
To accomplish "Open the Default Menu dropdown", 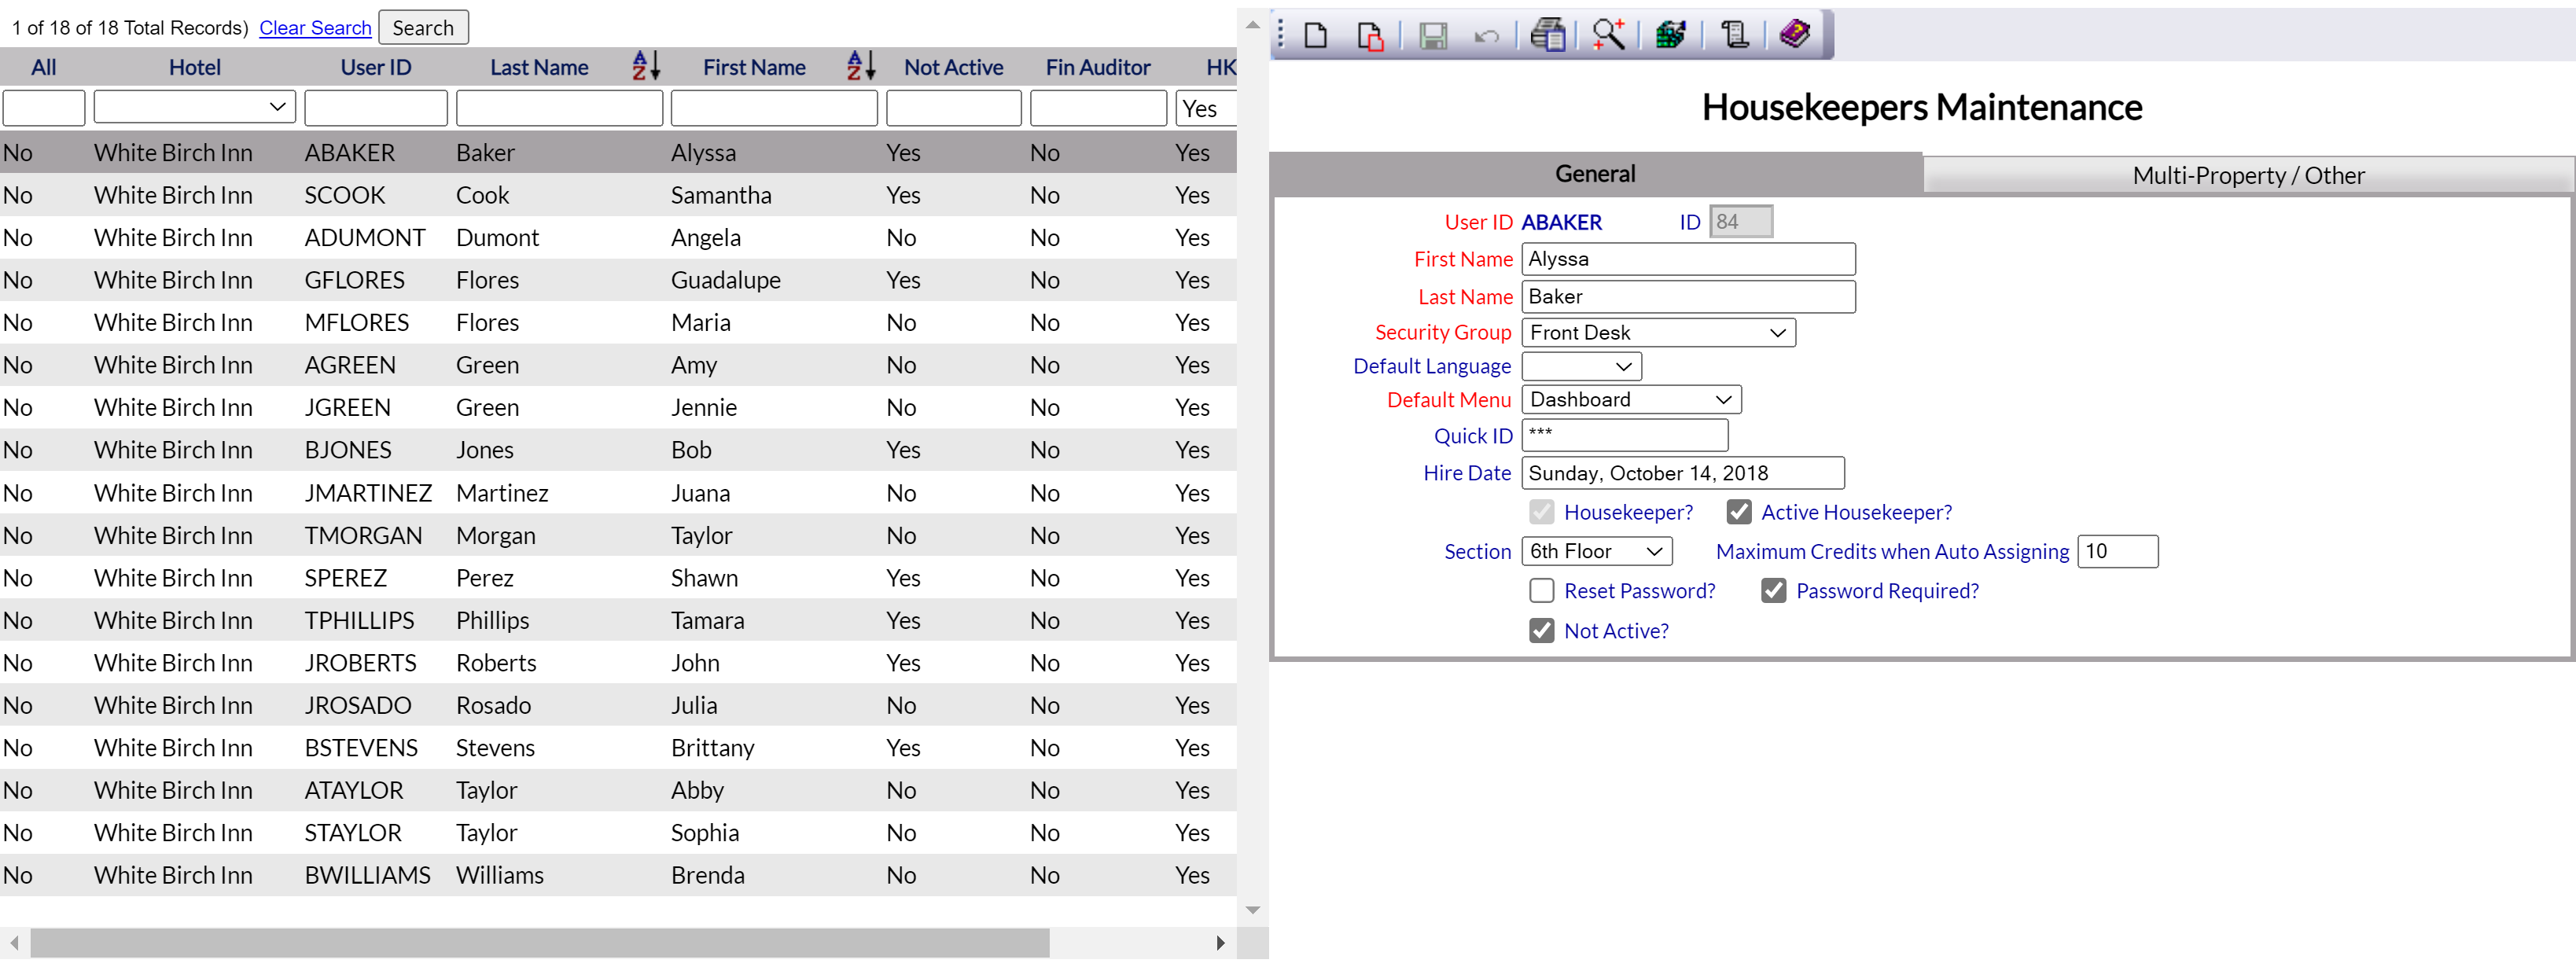I will click(x=1631, y=400).
